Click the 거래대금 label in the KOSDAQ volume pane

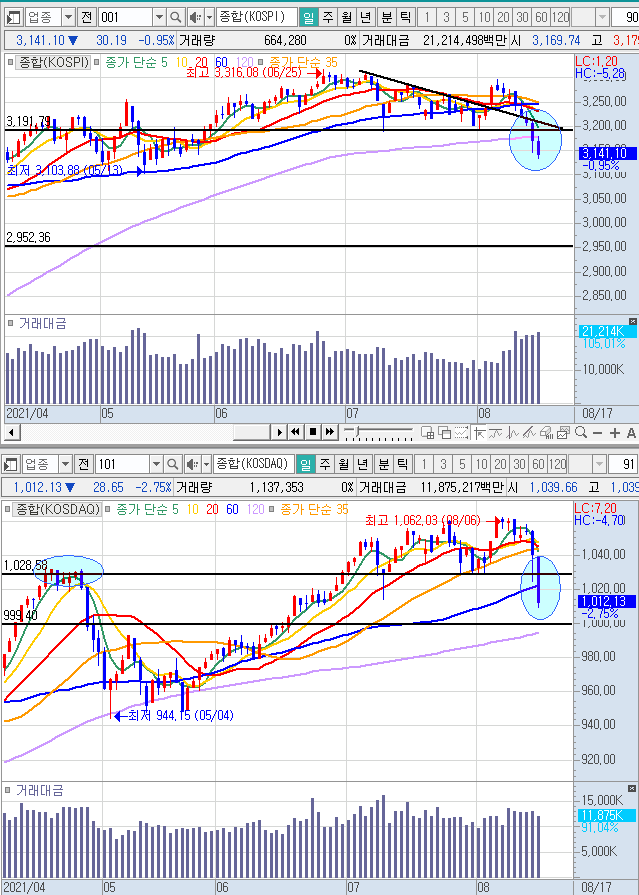pos(41,790)
